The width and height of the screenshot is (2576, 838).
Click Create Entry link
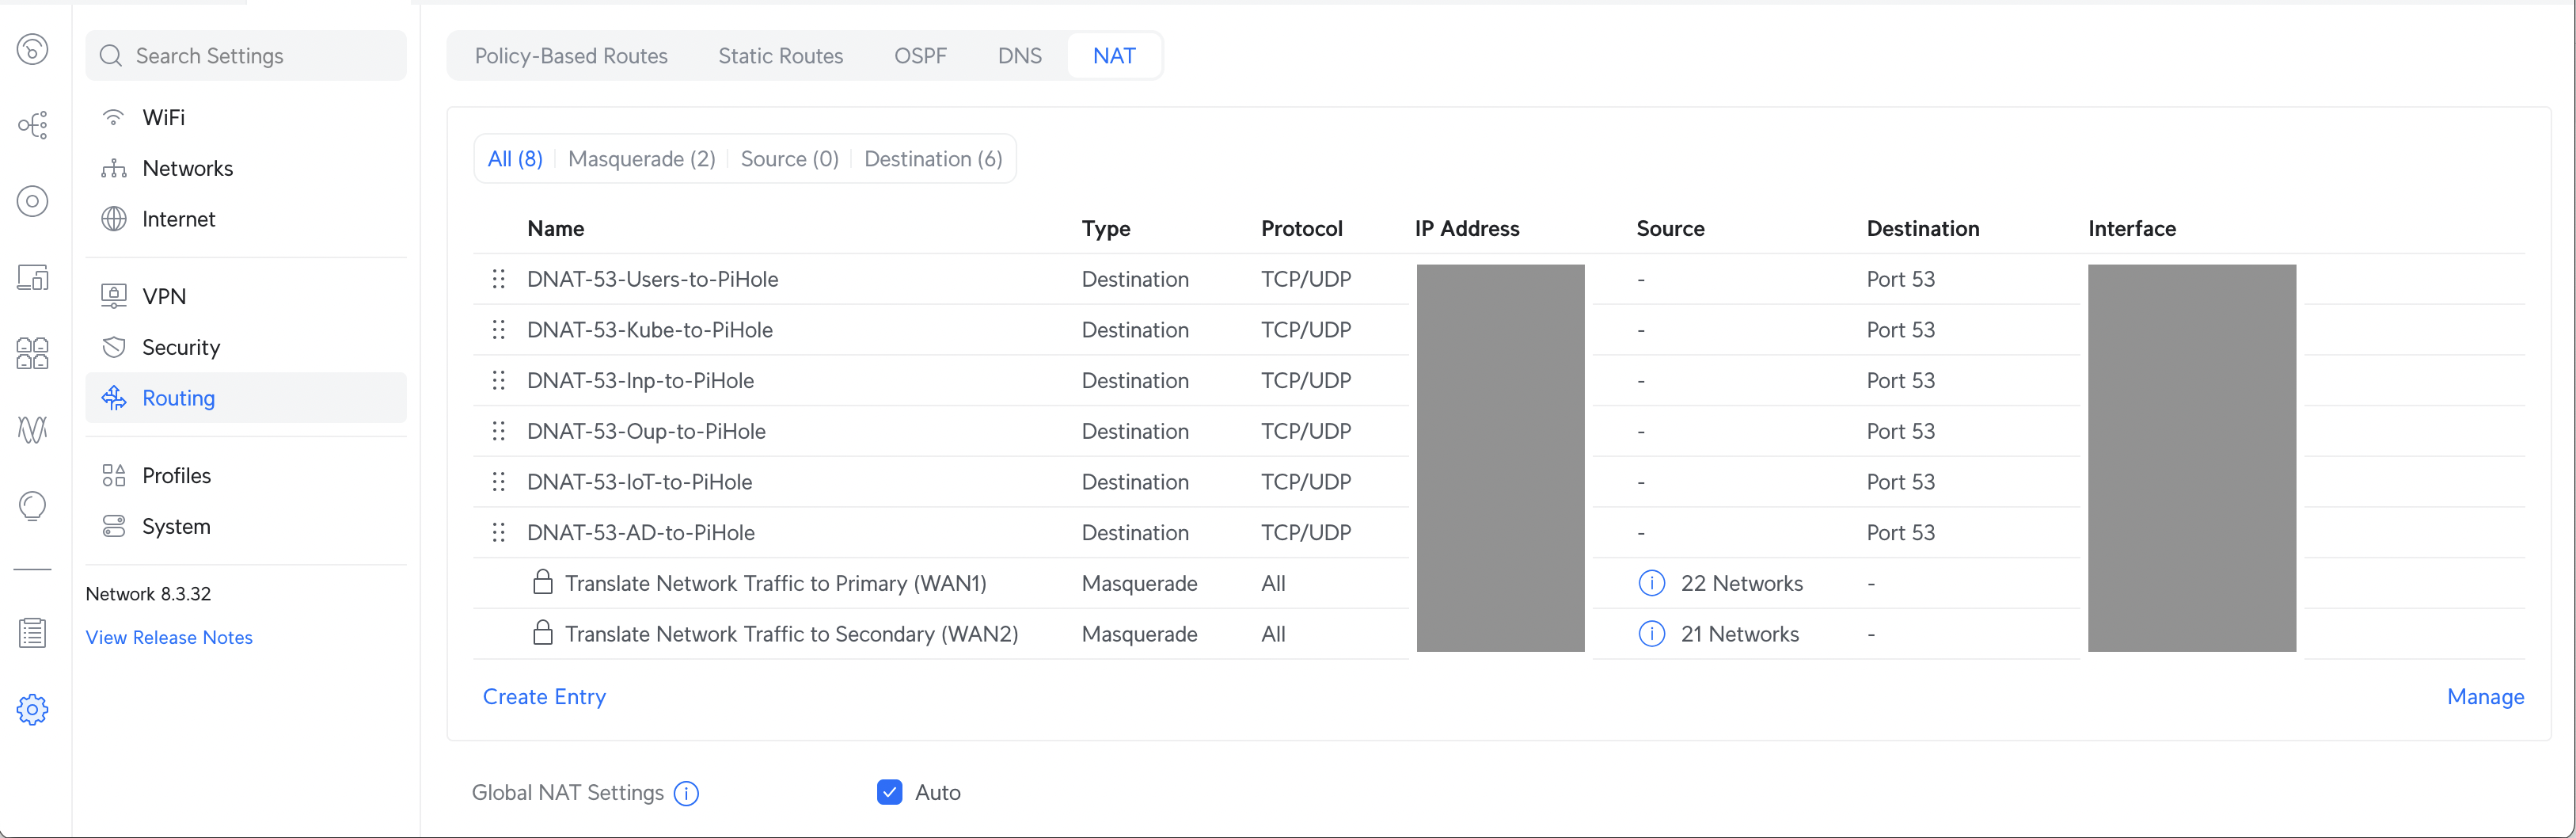click(544, 697)
